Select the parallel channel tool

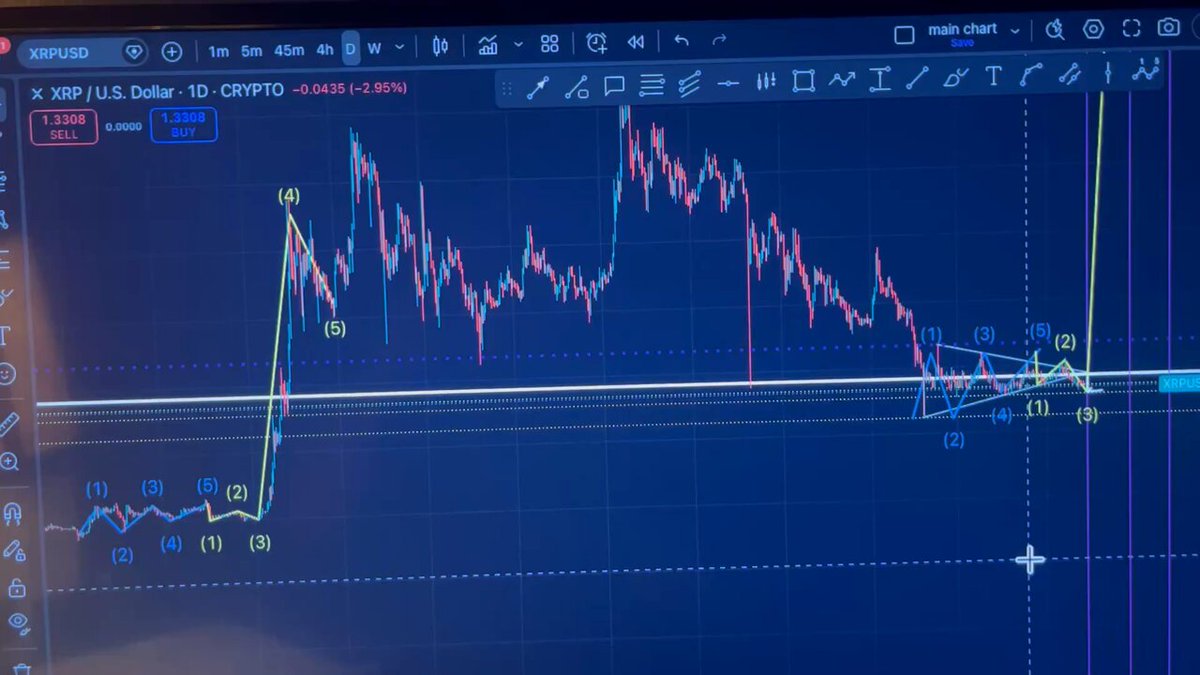coord(689,84)
